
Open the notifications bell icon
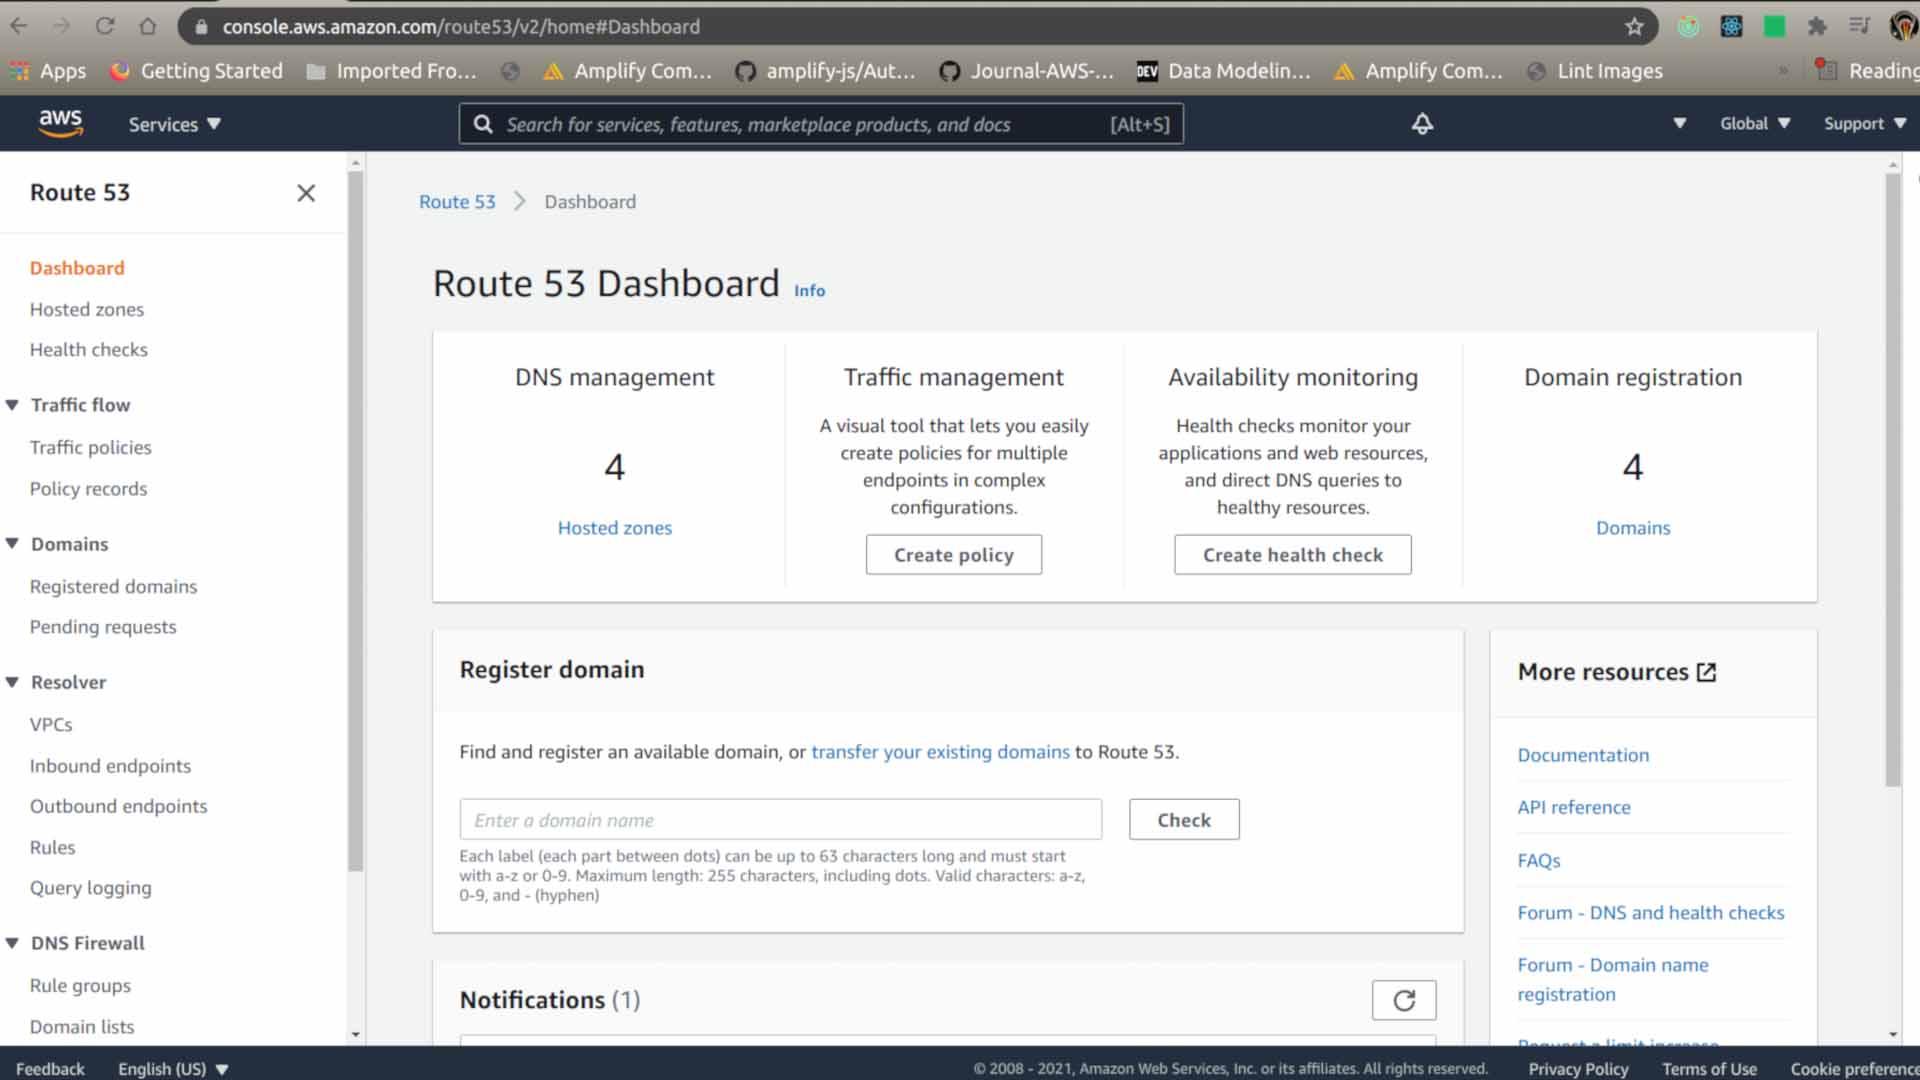click(x=1422, y=124)
